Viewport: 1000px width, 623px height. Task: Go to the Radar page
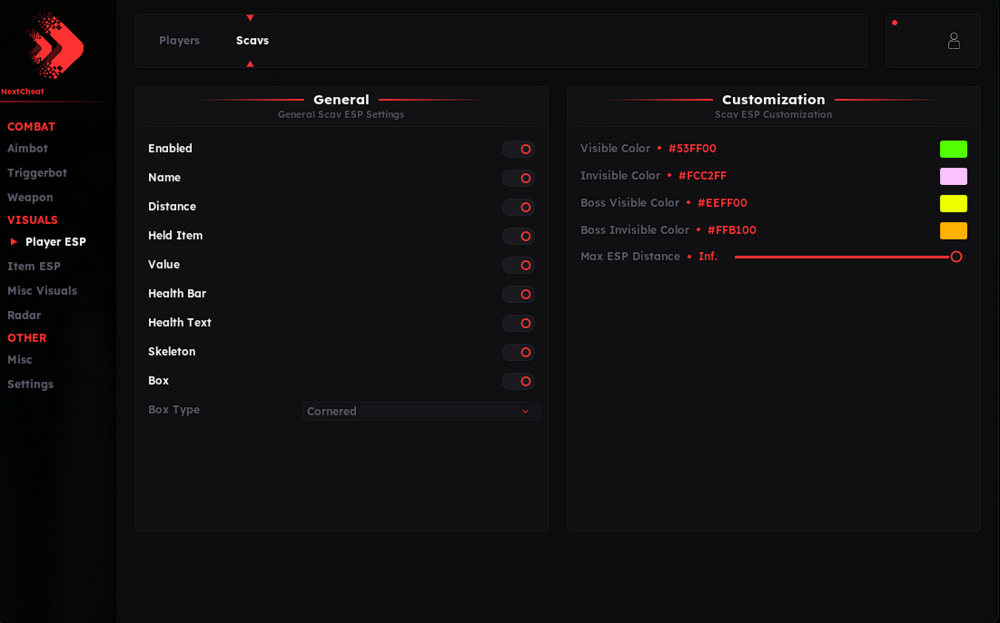[24, 315]
